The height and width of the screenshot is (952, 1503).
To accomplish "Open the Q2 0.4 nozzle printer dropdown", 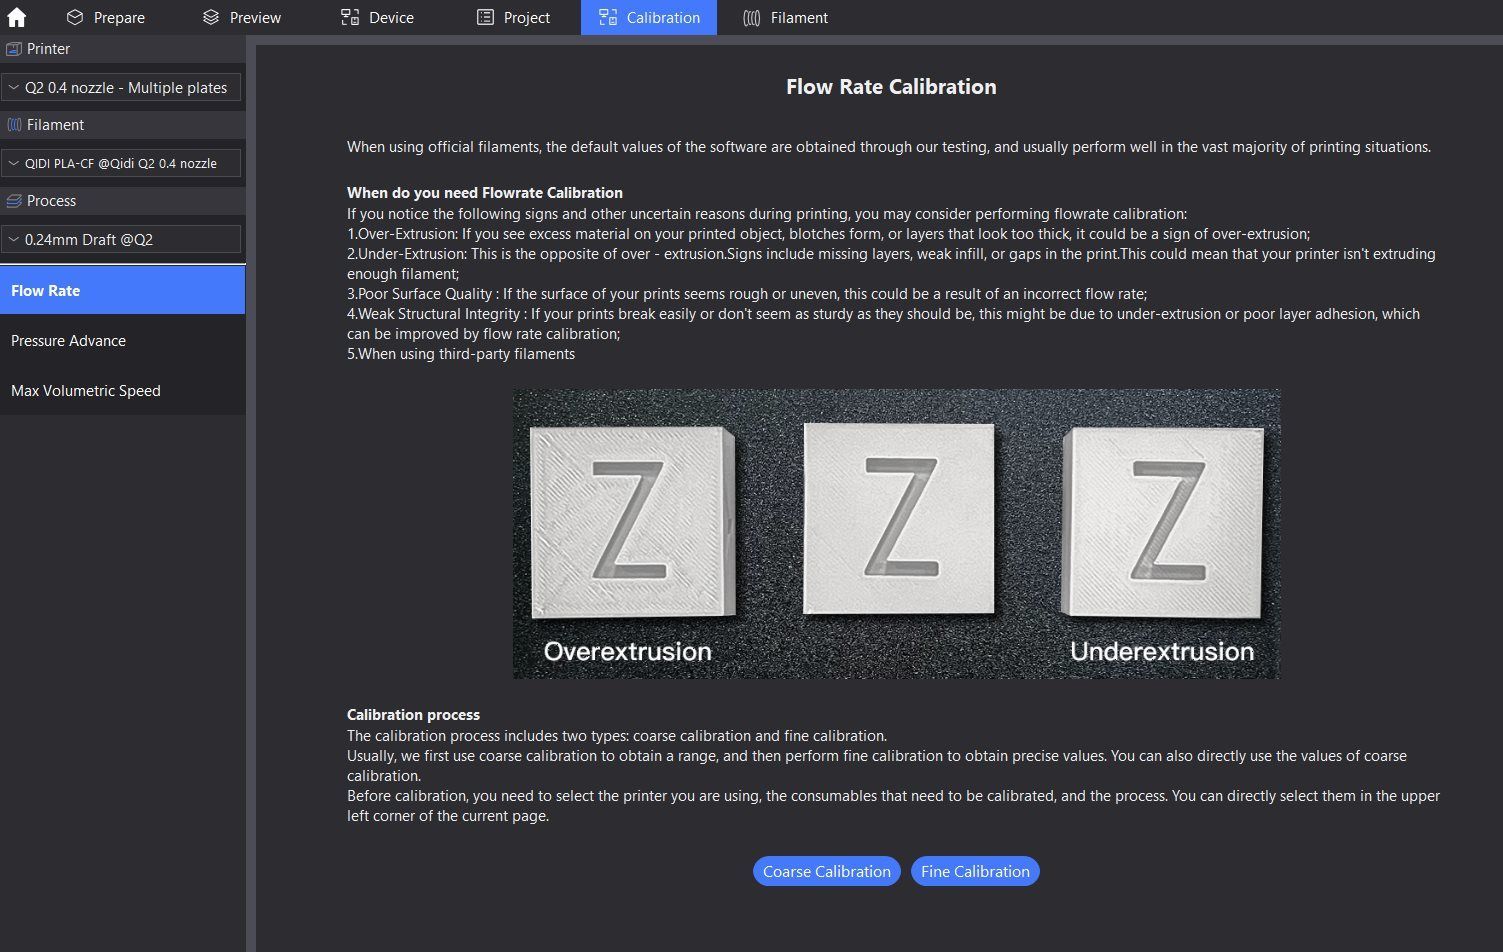I will click(x=121, y=88).
